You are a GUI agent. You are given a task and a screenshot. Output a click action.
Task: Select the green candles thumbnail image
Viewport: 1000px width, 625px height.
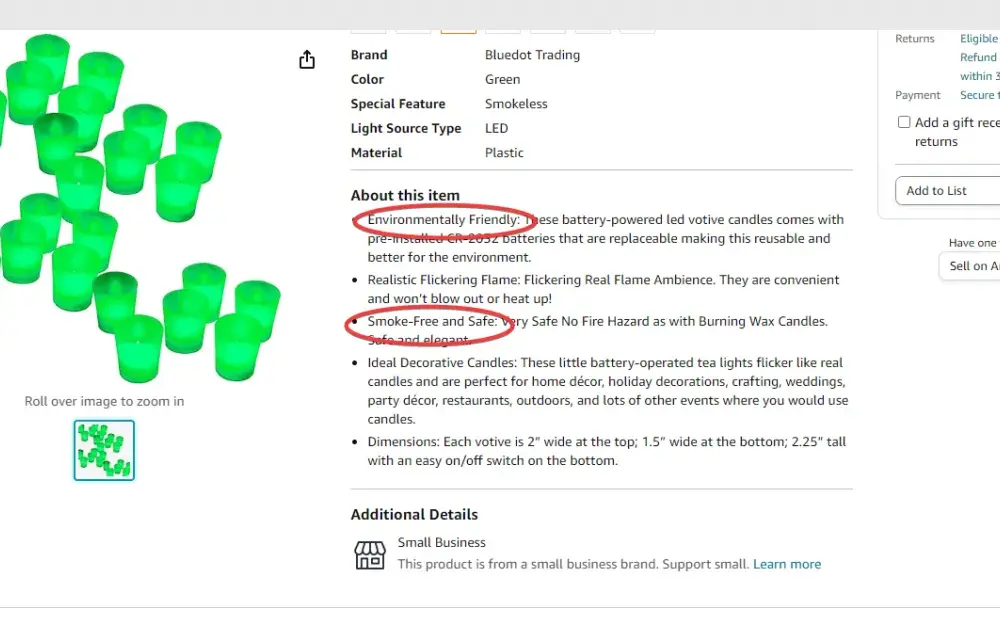point(104,450)
